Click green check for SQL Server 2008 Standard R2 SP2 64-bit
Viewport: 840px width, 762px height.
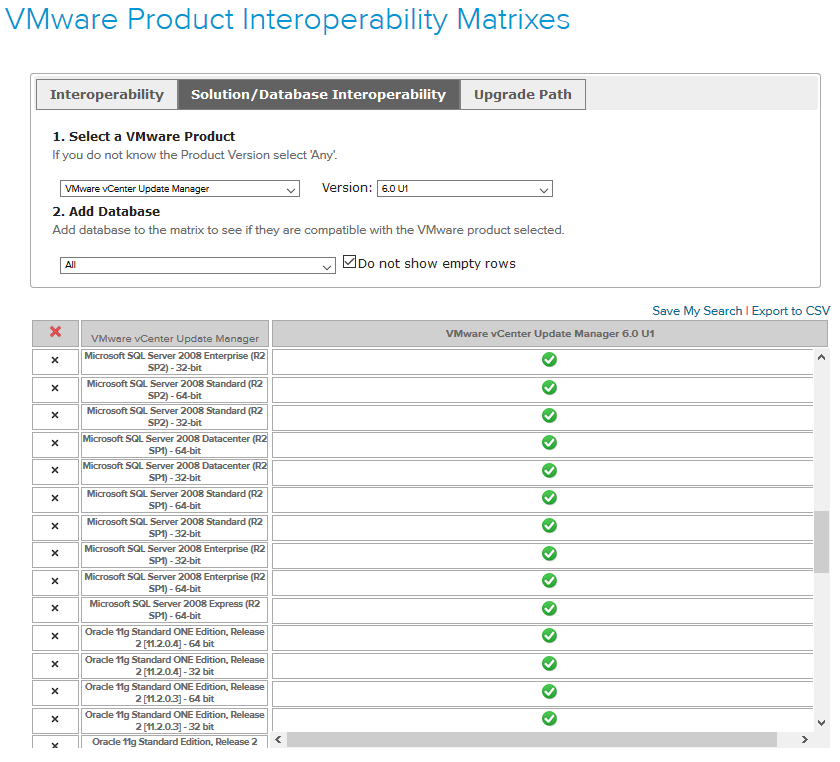(x=549, y=387)
